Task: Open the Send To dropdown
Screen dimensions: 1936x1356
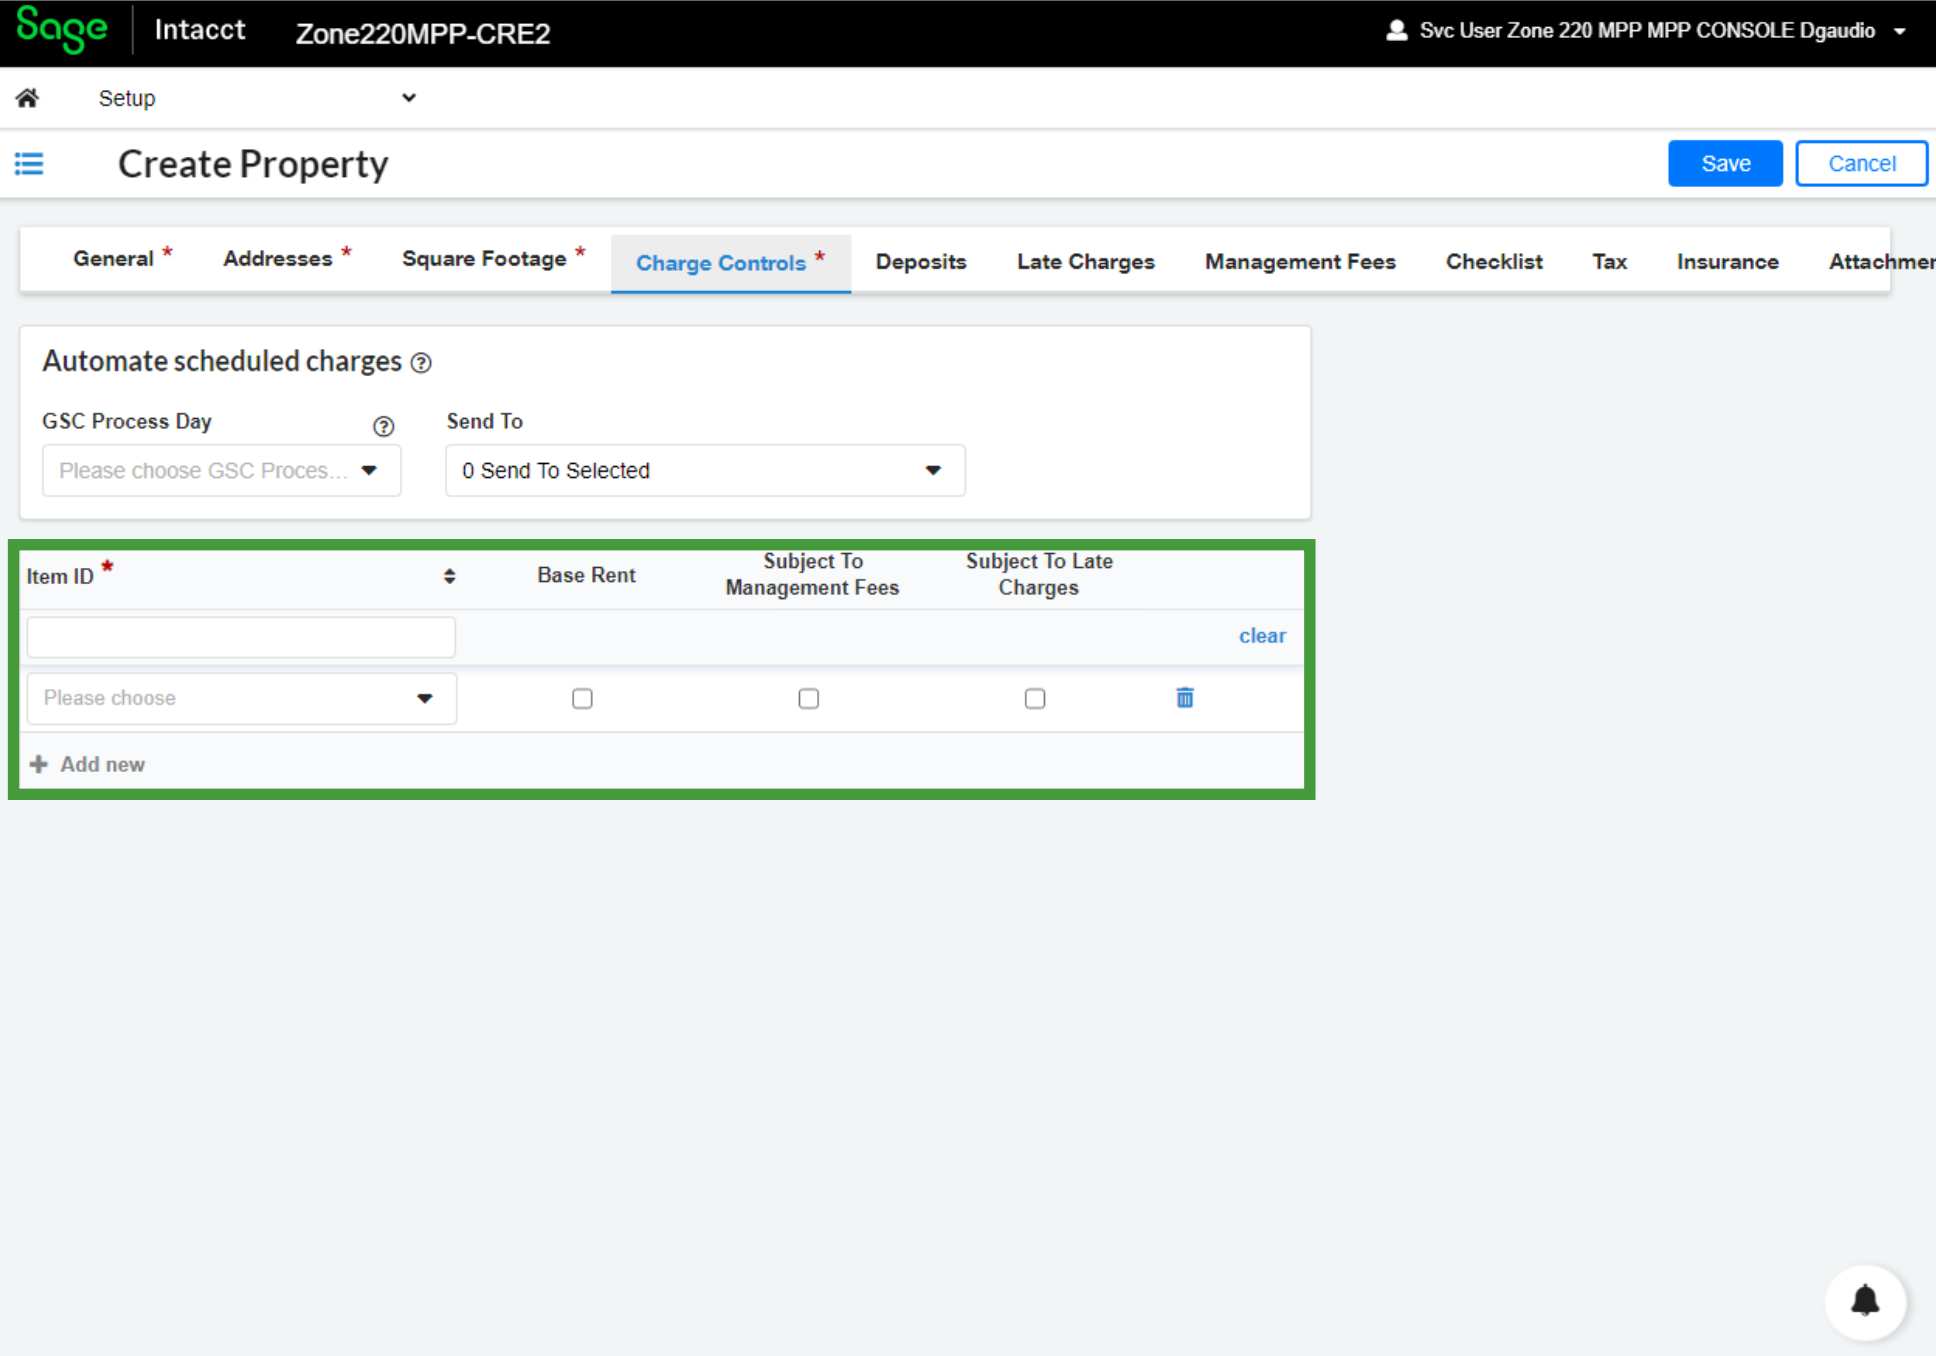Action: coord(705,470)
